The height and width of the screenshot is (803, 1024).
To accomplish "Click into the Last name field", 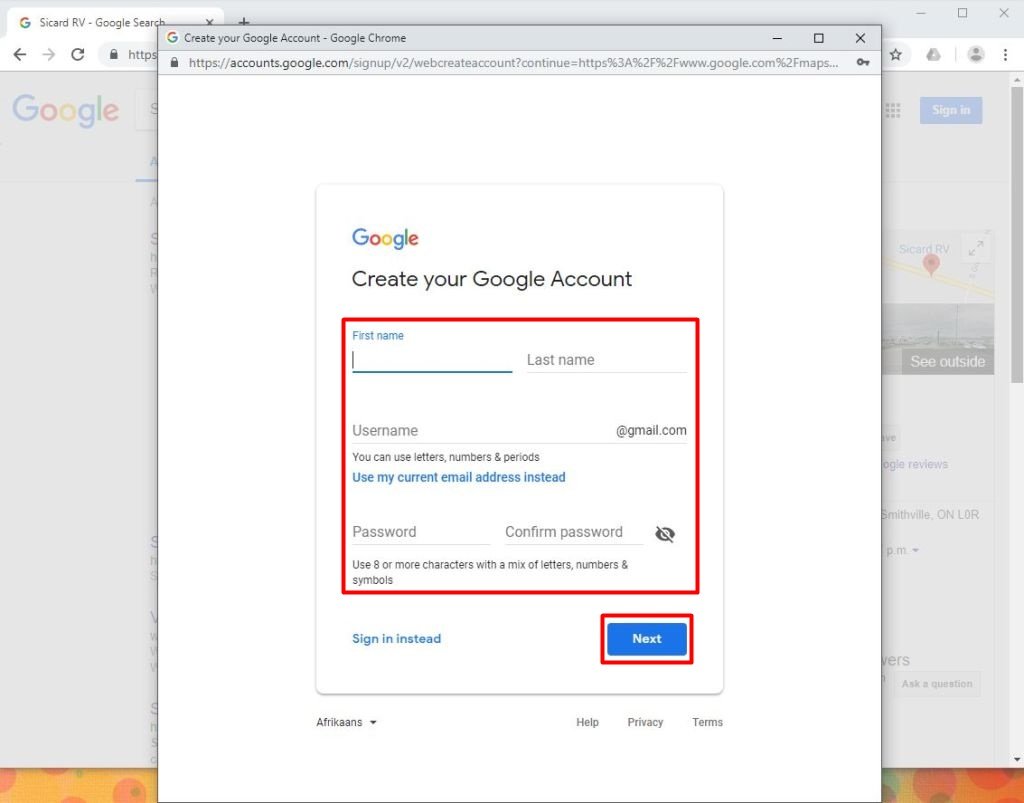I will click(606, 360).
